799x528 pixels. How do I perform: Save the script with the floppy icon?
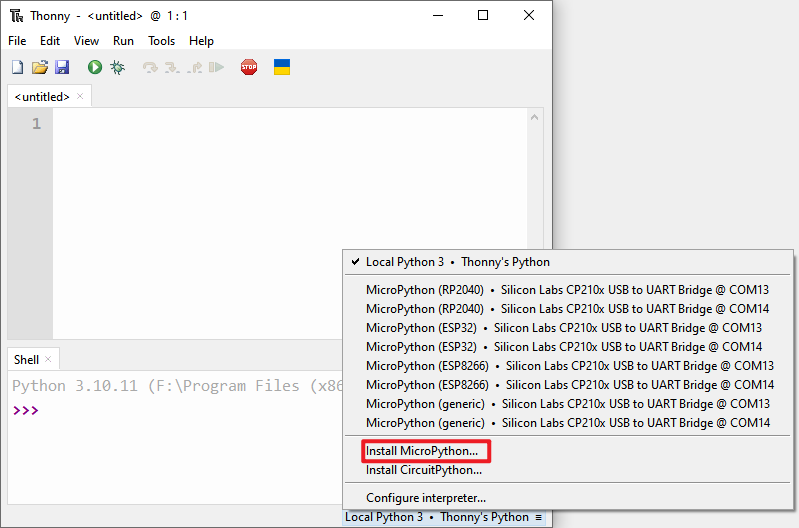point(62,67)
